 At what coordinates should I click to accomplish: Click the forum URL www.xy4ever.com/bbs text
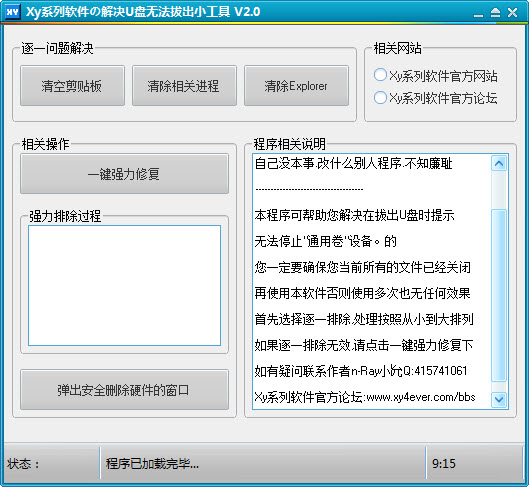click(x=421, y=397)
